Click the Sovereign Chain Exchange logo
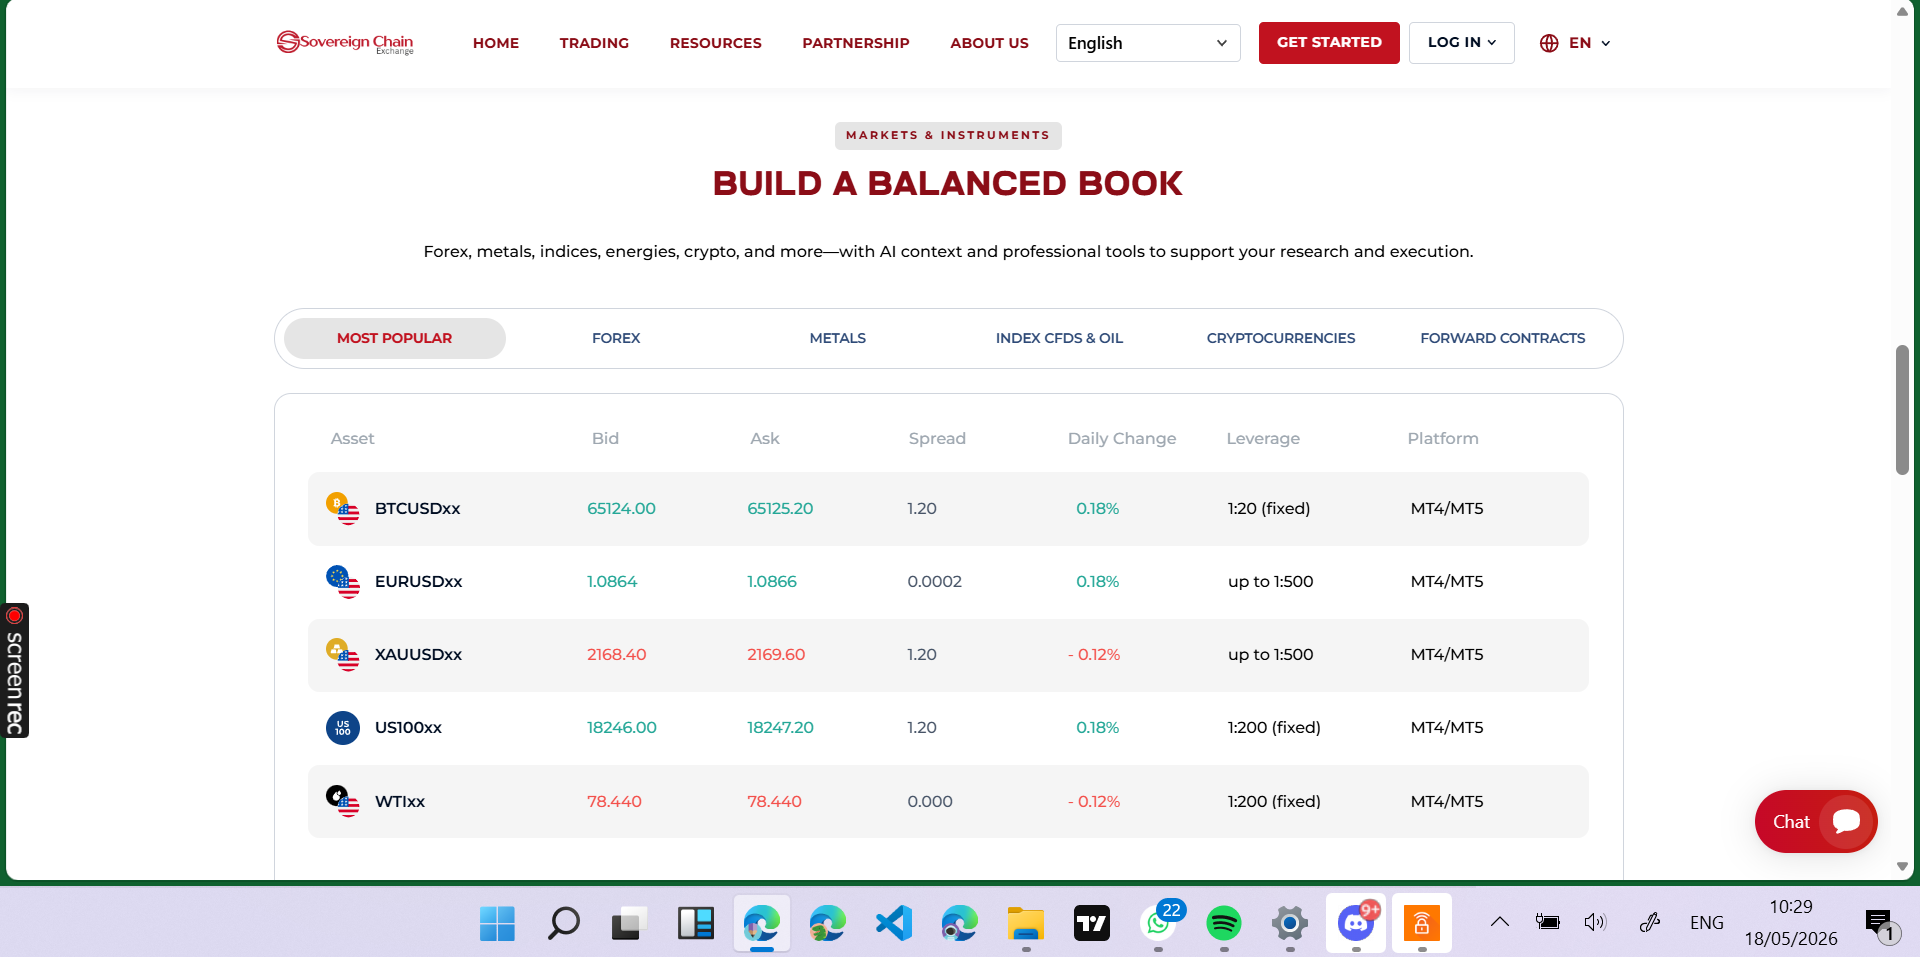The height and width of the screenshot is (957, 1920). 345,42
